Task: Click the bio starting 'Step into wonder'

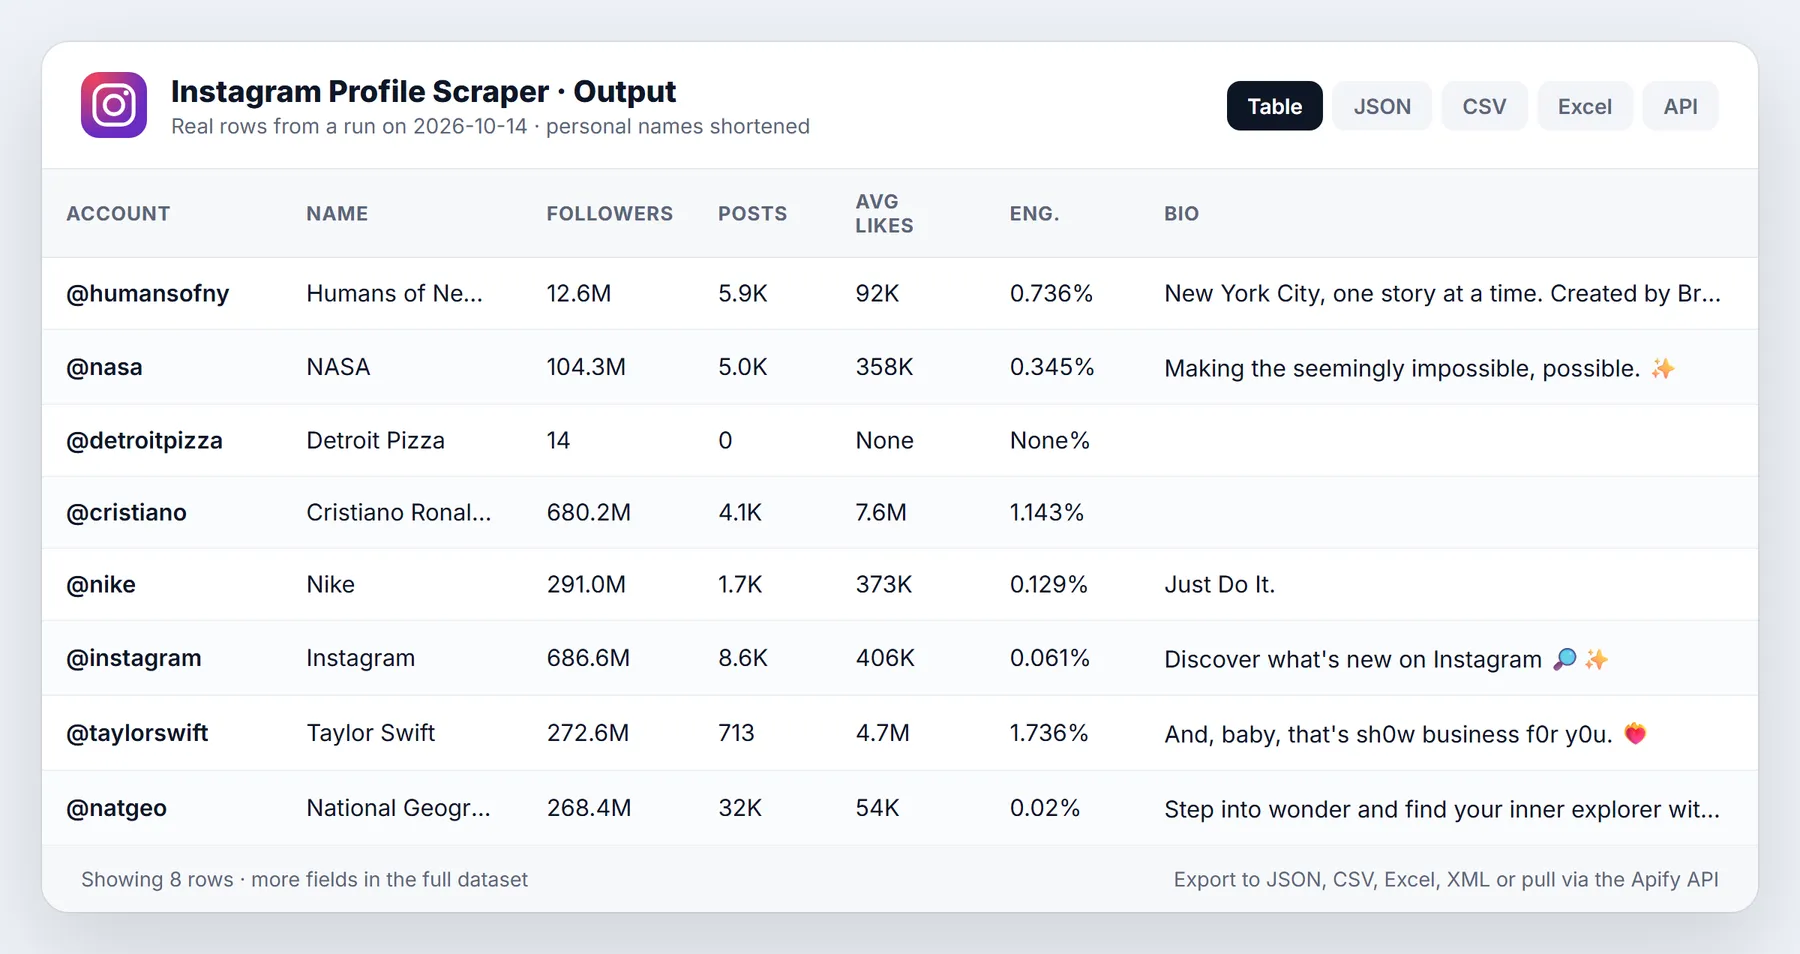Action: tap(1442, 810)
